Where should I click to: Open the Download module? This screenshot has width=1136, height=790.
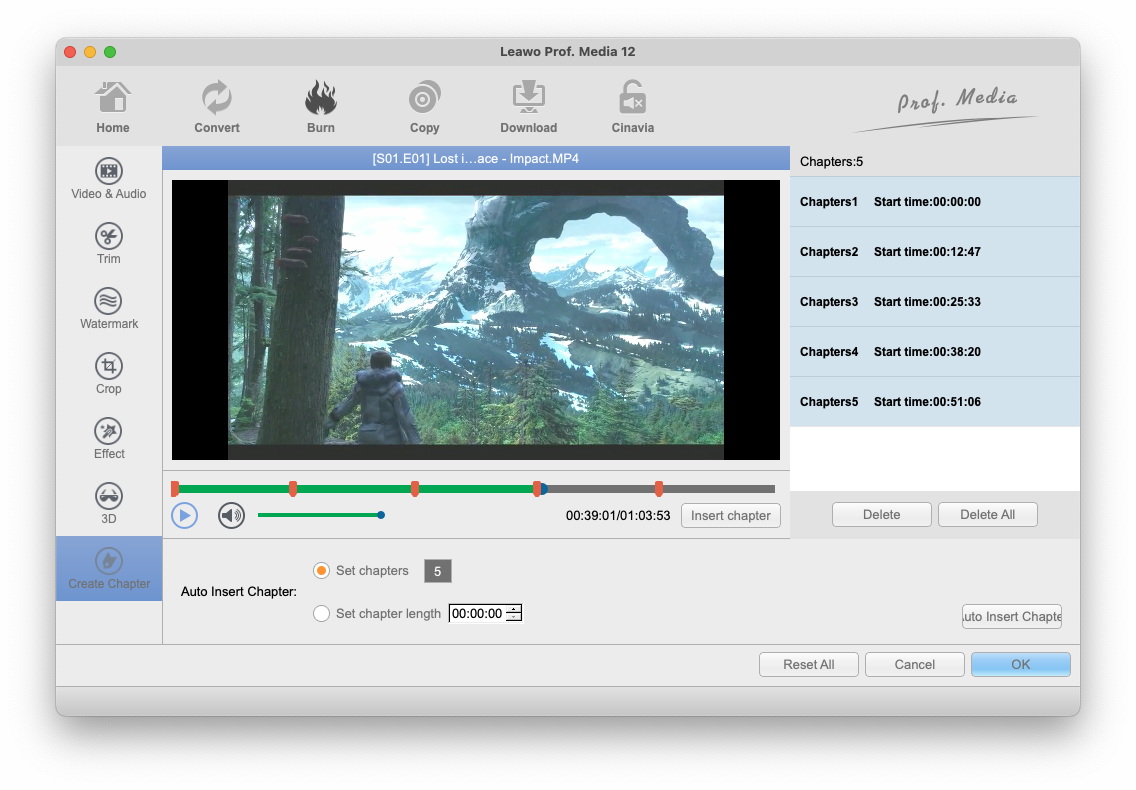tap(529, 107)
